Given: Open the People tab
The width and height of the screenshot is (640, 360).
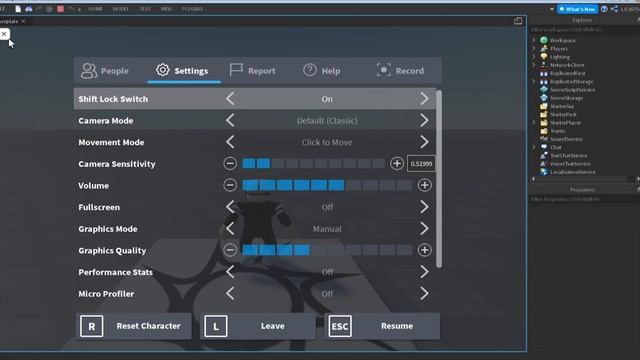Looking at the screenshot, I should pos(104,71).
